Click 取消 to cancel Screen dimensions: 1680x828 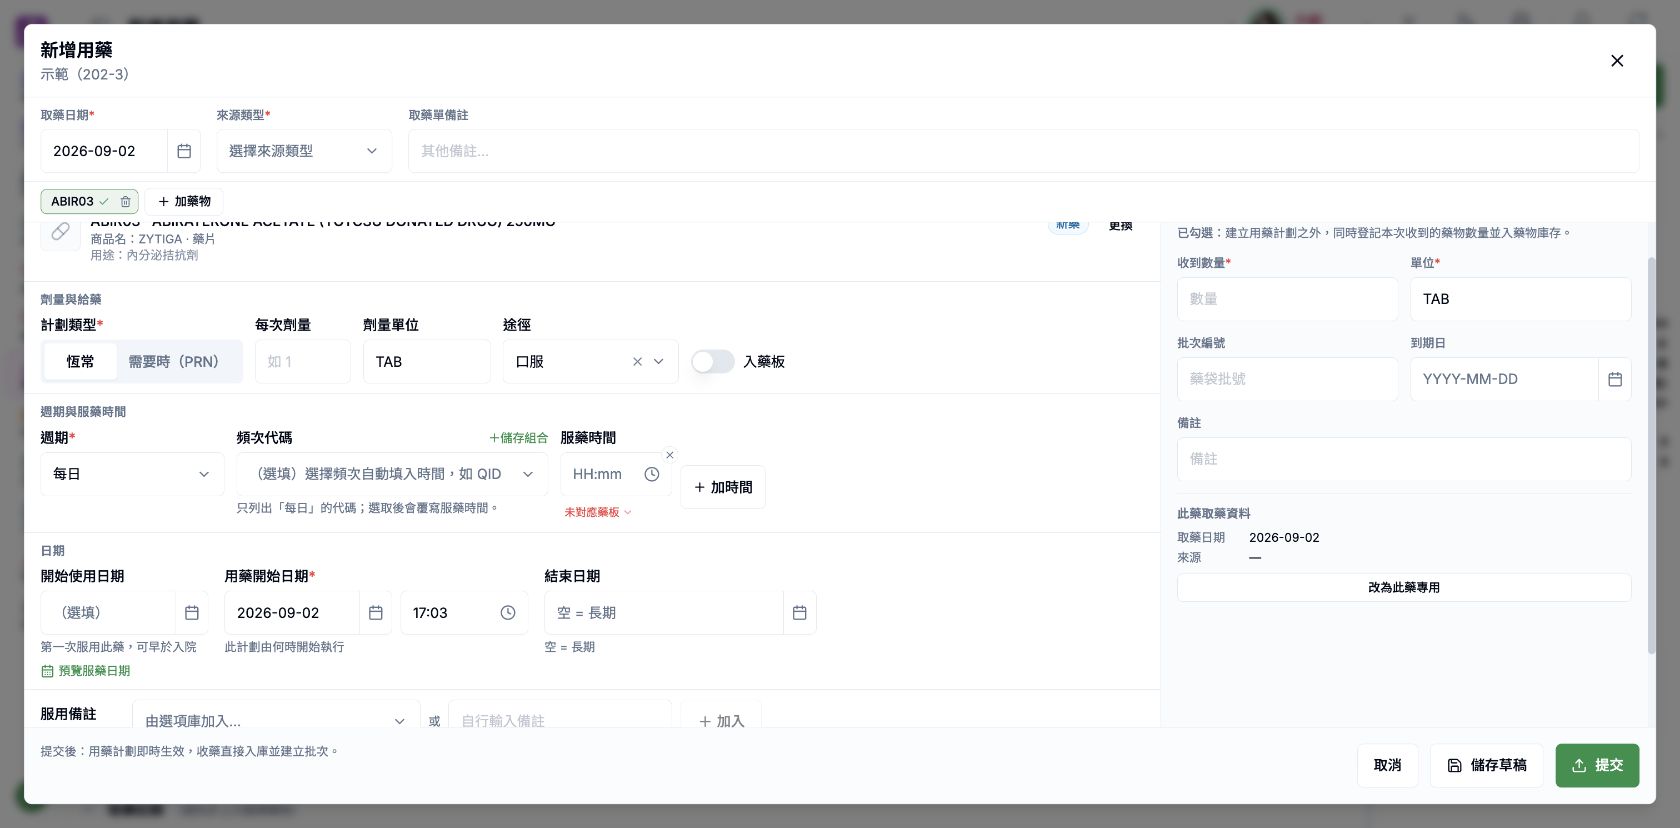coord(1387,765)
